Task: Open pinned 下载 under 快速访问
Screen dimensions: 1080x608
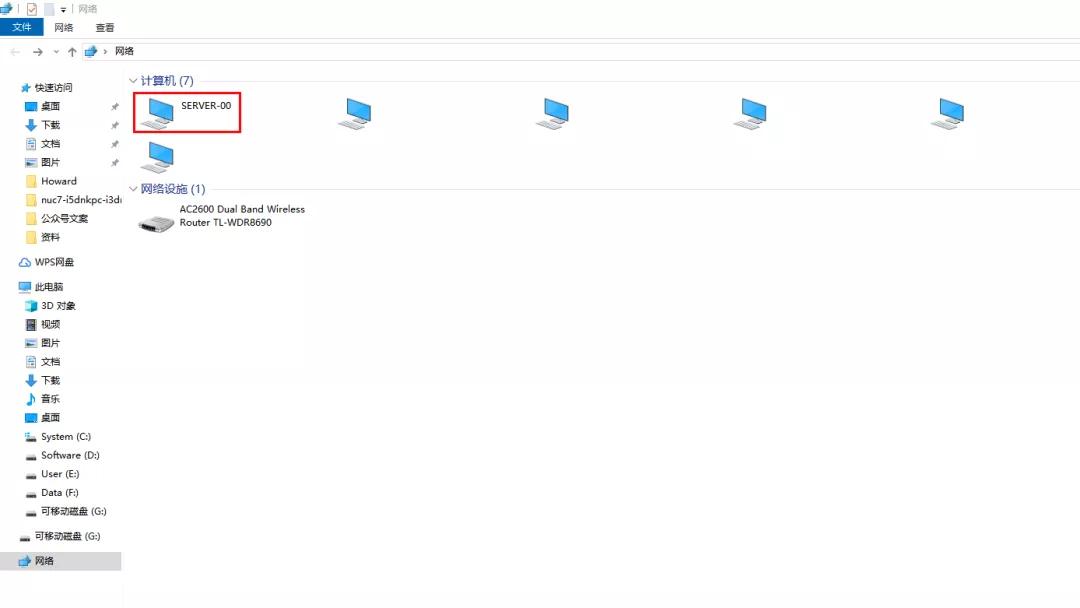Action: point(50,125)
